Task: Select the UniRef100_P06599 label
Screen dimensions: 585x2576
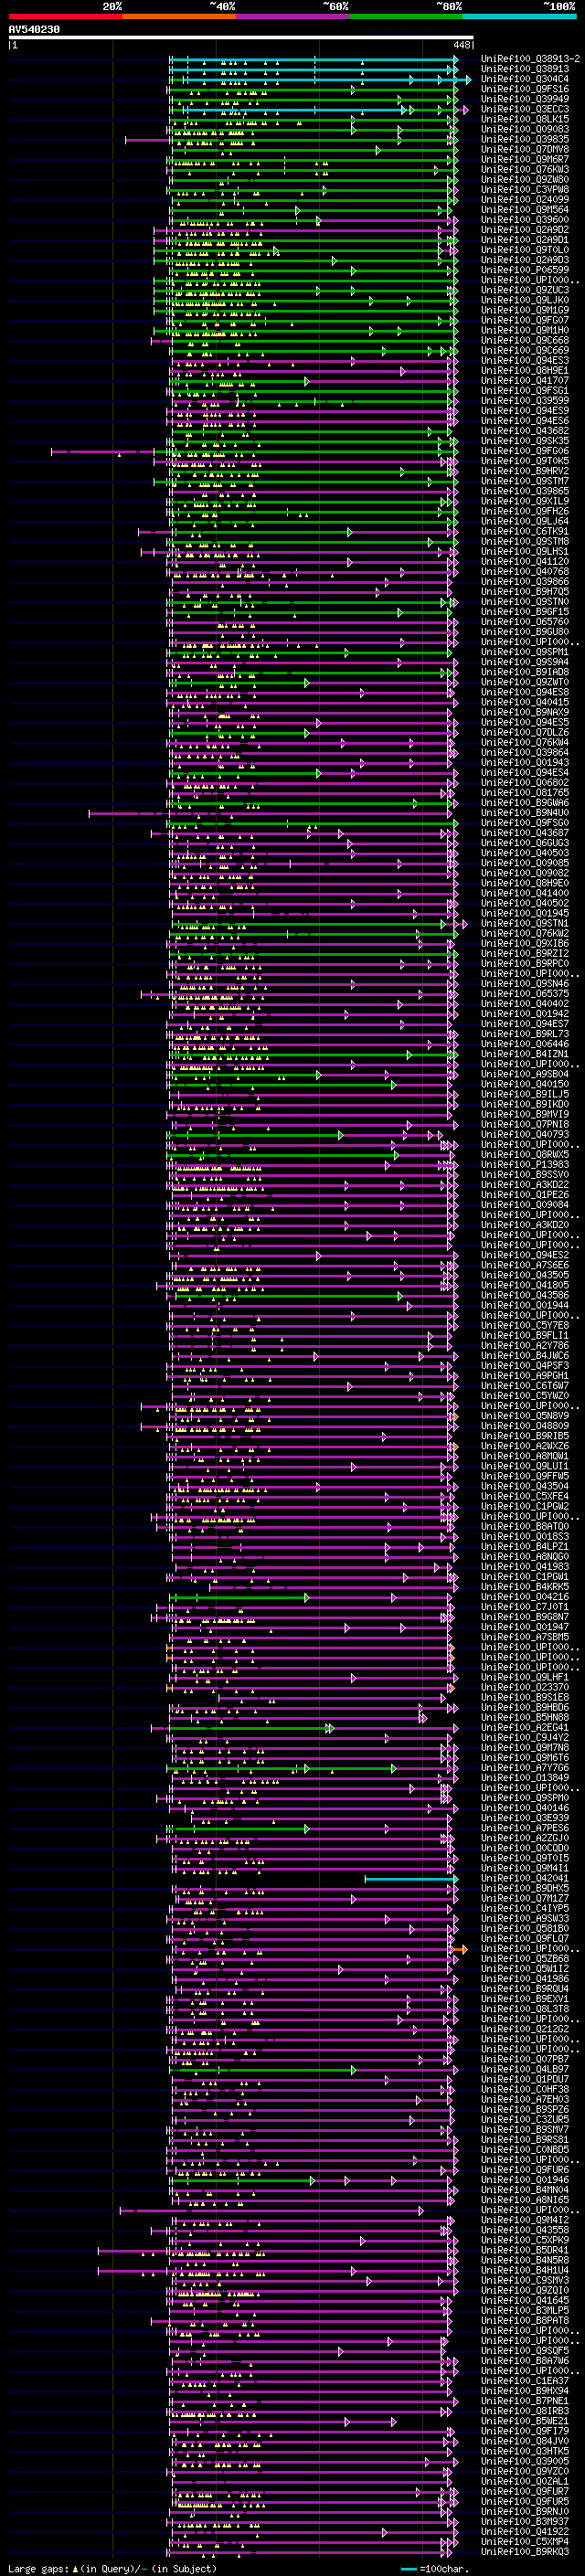Action: click(x=524, y=270)
